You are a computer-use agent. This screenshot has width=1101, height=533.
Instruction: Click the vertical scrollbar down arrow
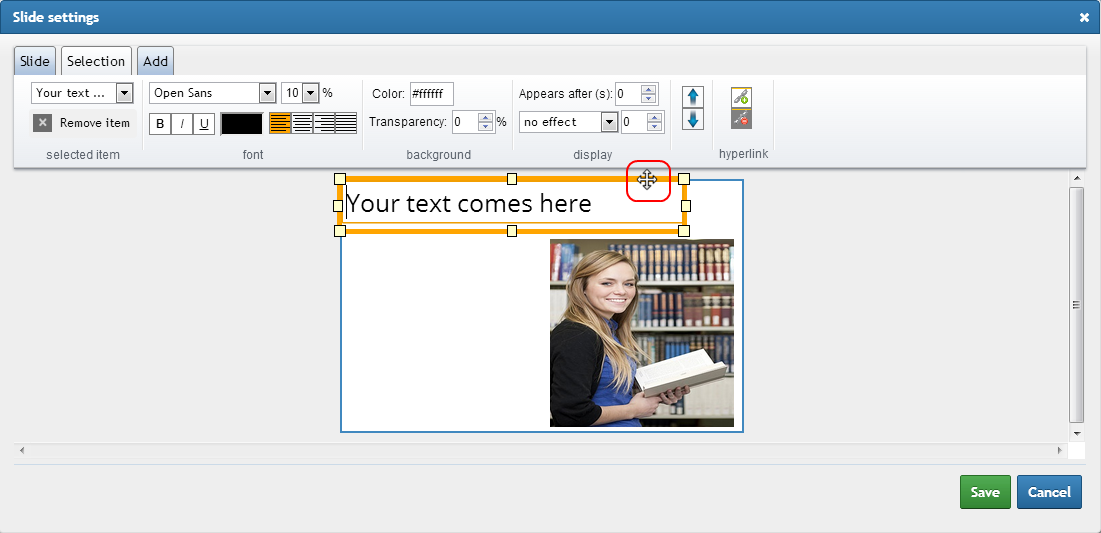pos(1076,434)
